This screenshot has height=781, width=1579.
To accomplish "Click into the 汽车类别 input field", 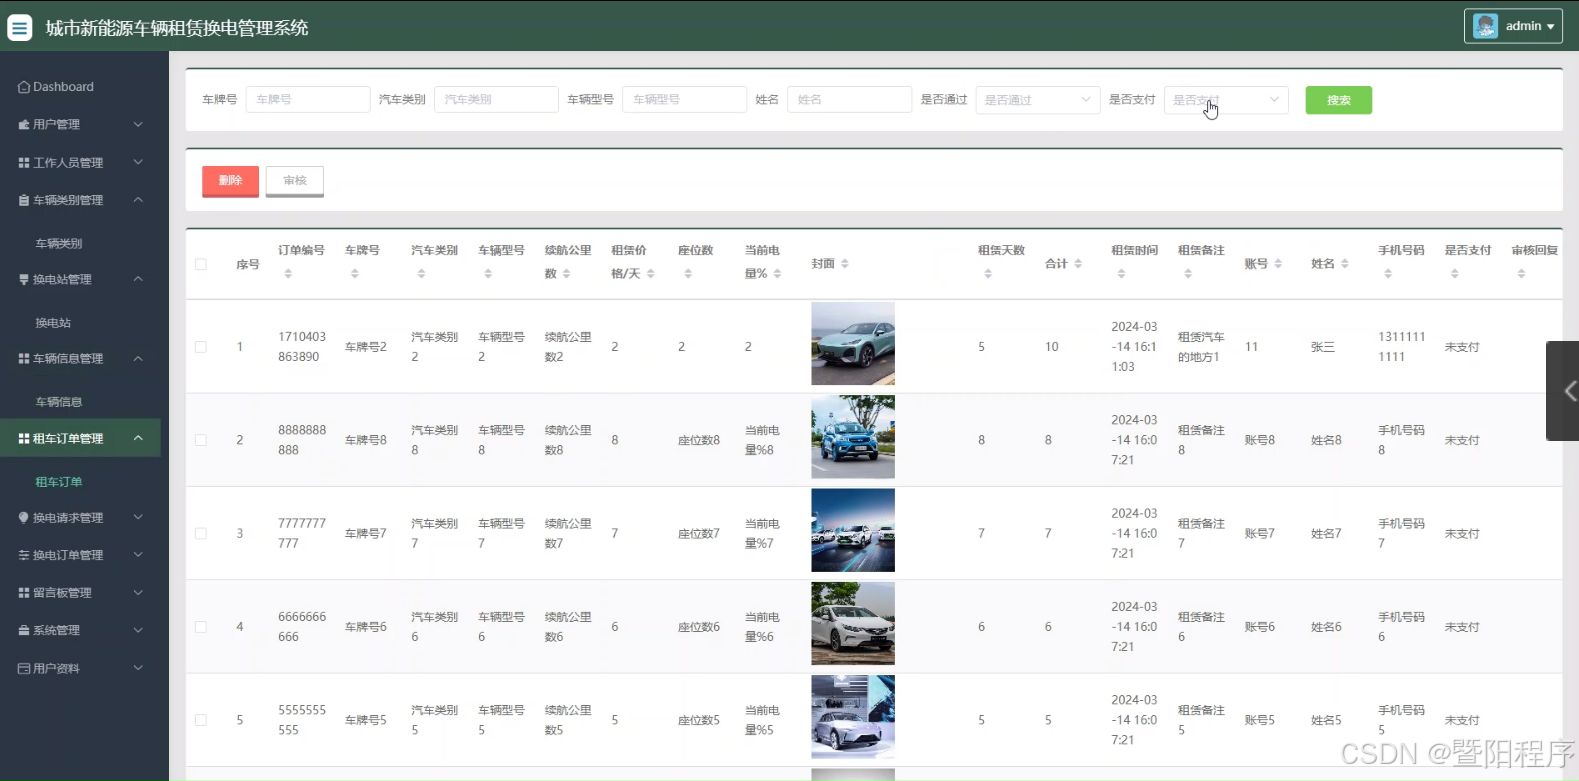I will [496, 100].
